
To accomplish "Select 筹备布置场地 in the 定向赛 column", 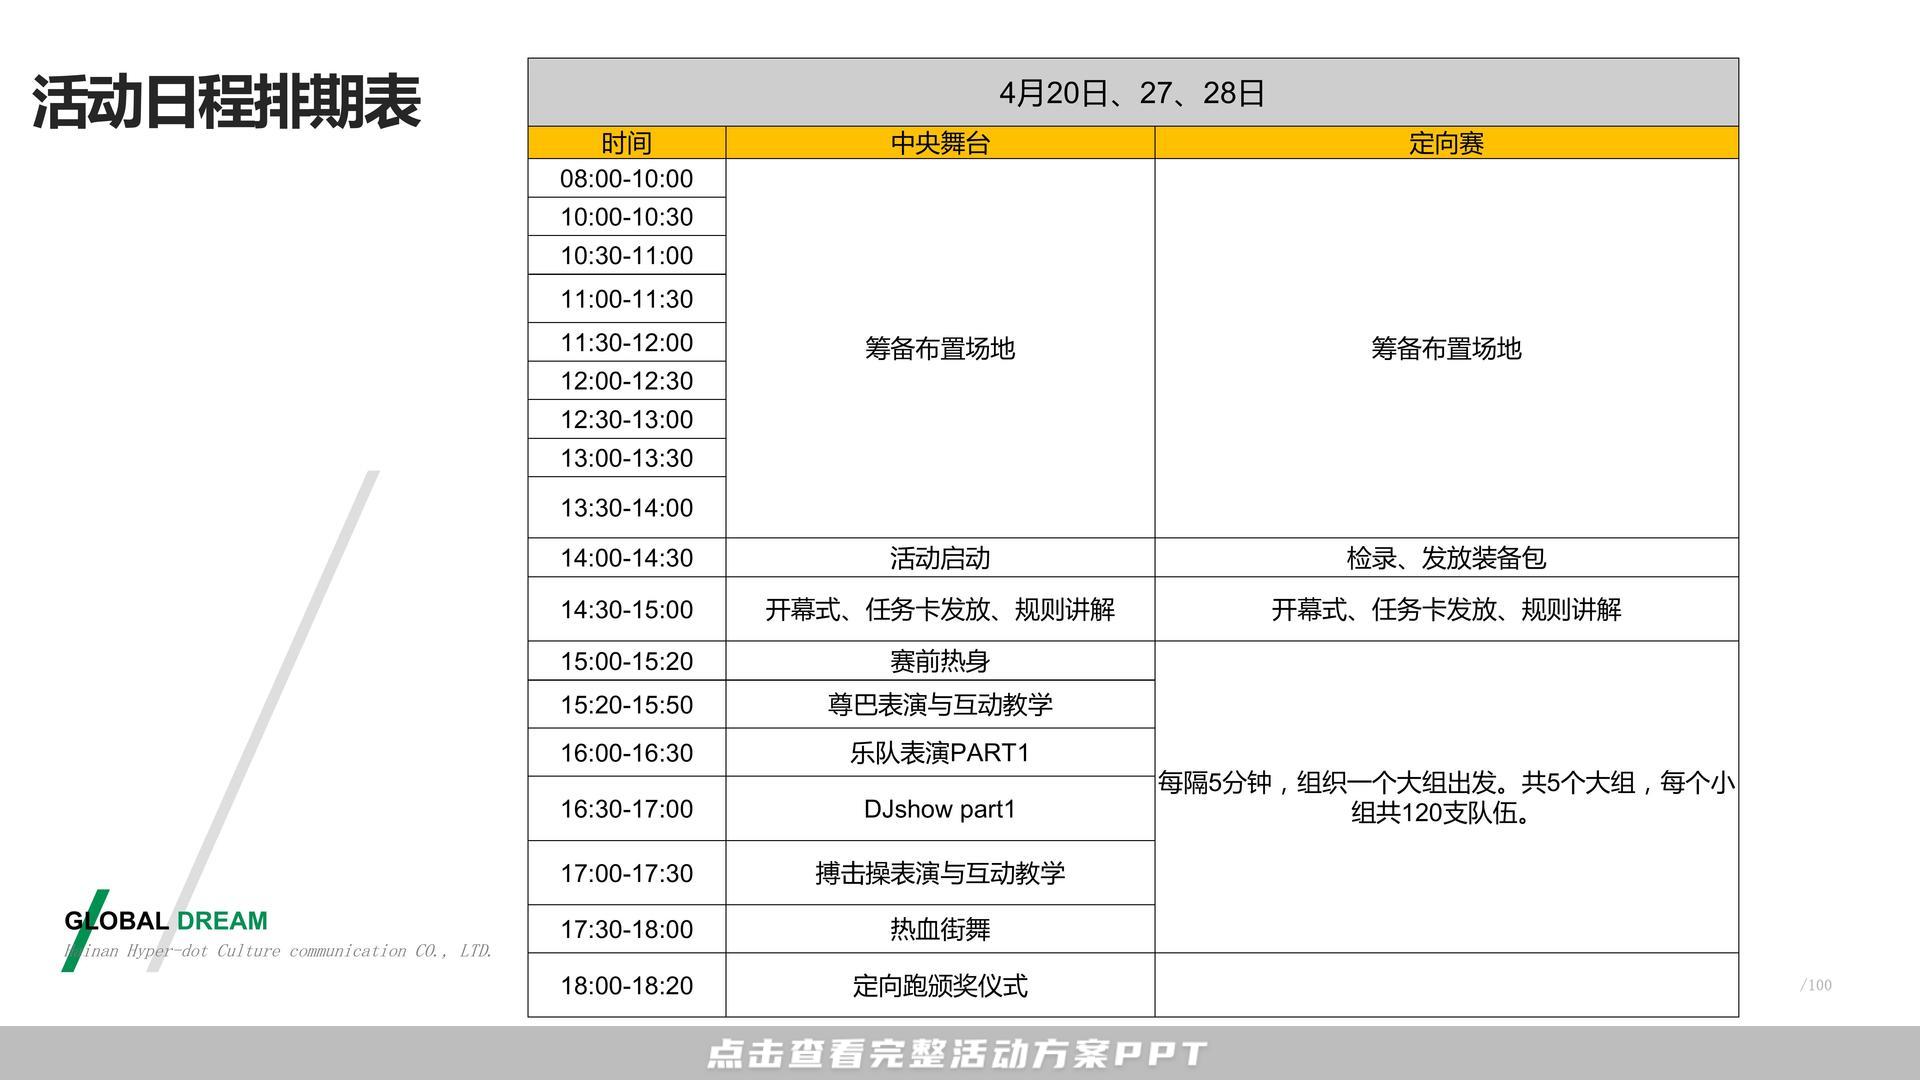I will click(1446, 349).
